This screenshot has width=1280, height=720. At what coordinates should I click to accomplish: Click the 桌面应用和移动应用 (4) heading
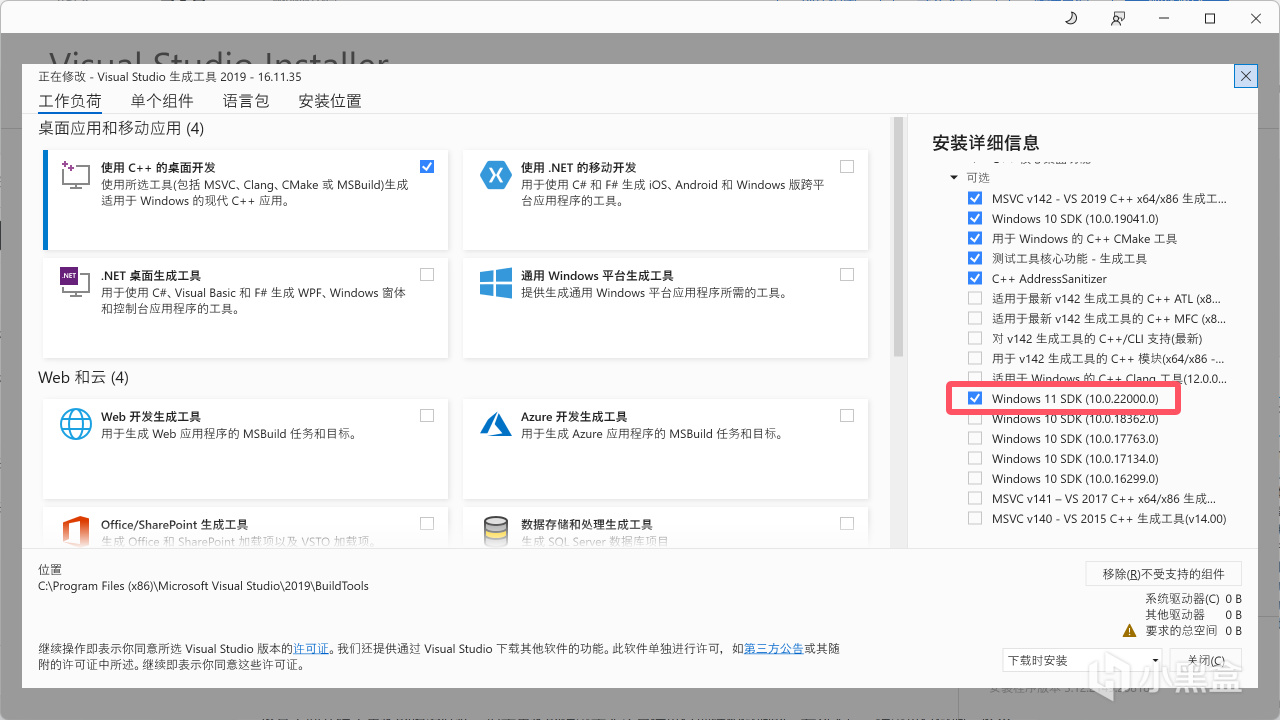(x=121, y=128)
